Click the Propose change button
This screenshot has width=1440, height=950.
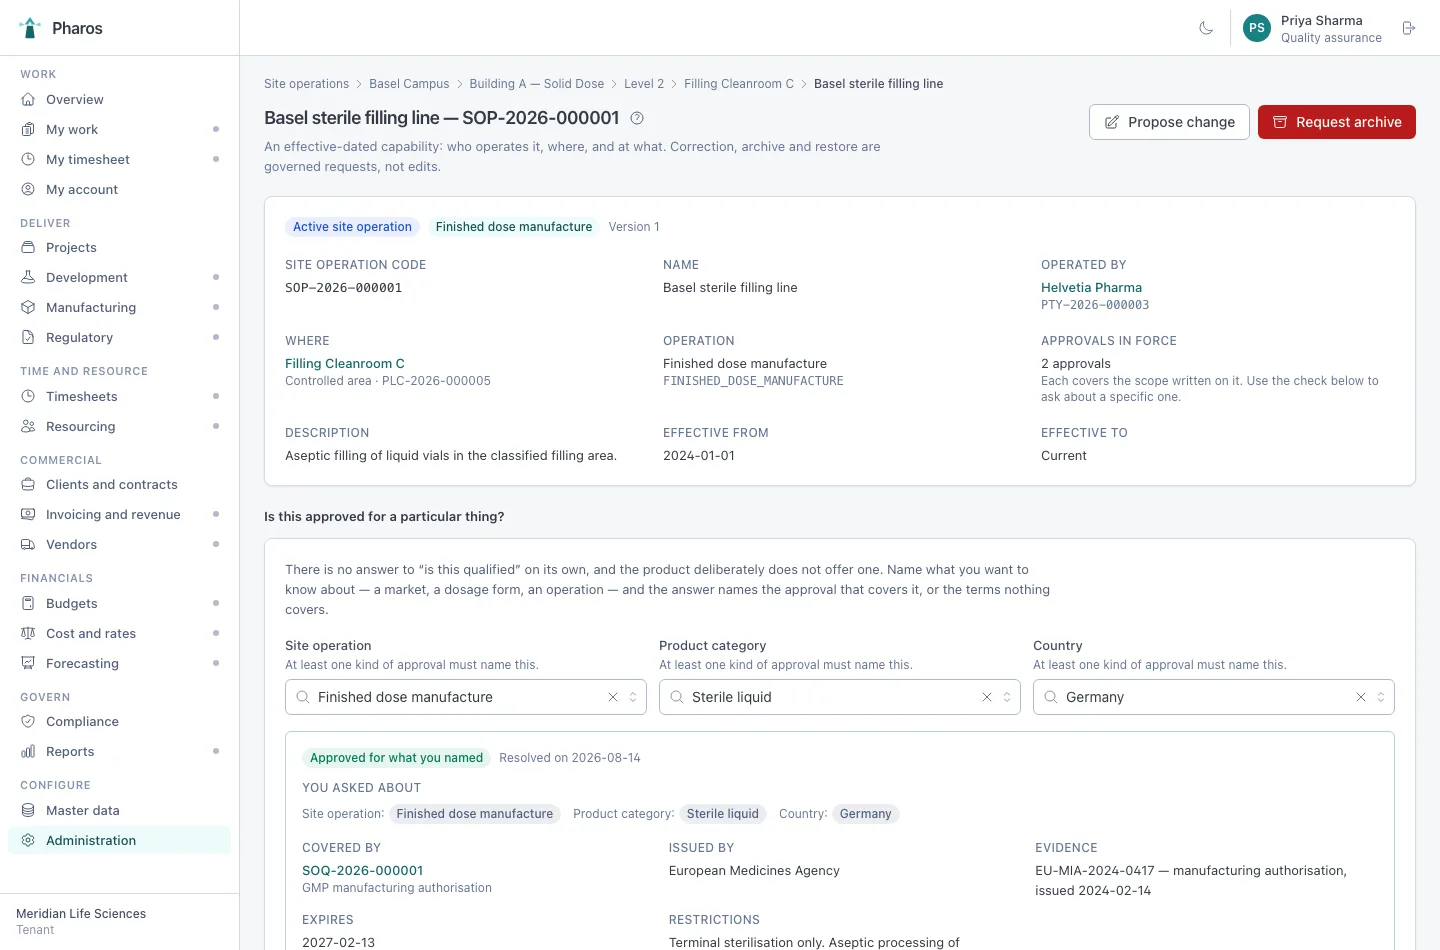point(1169,122)
